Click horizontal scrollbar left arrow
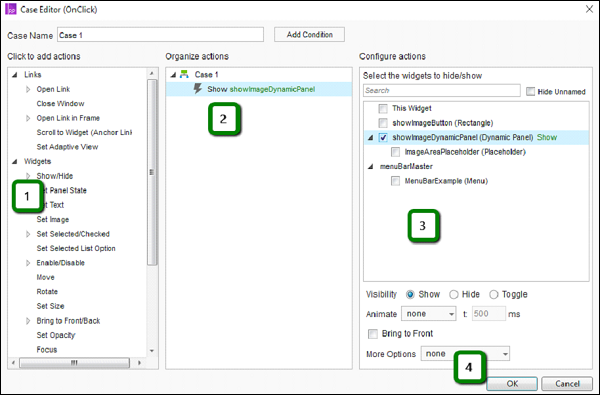The height and width of the screenshot is (395, 600). 13,362
